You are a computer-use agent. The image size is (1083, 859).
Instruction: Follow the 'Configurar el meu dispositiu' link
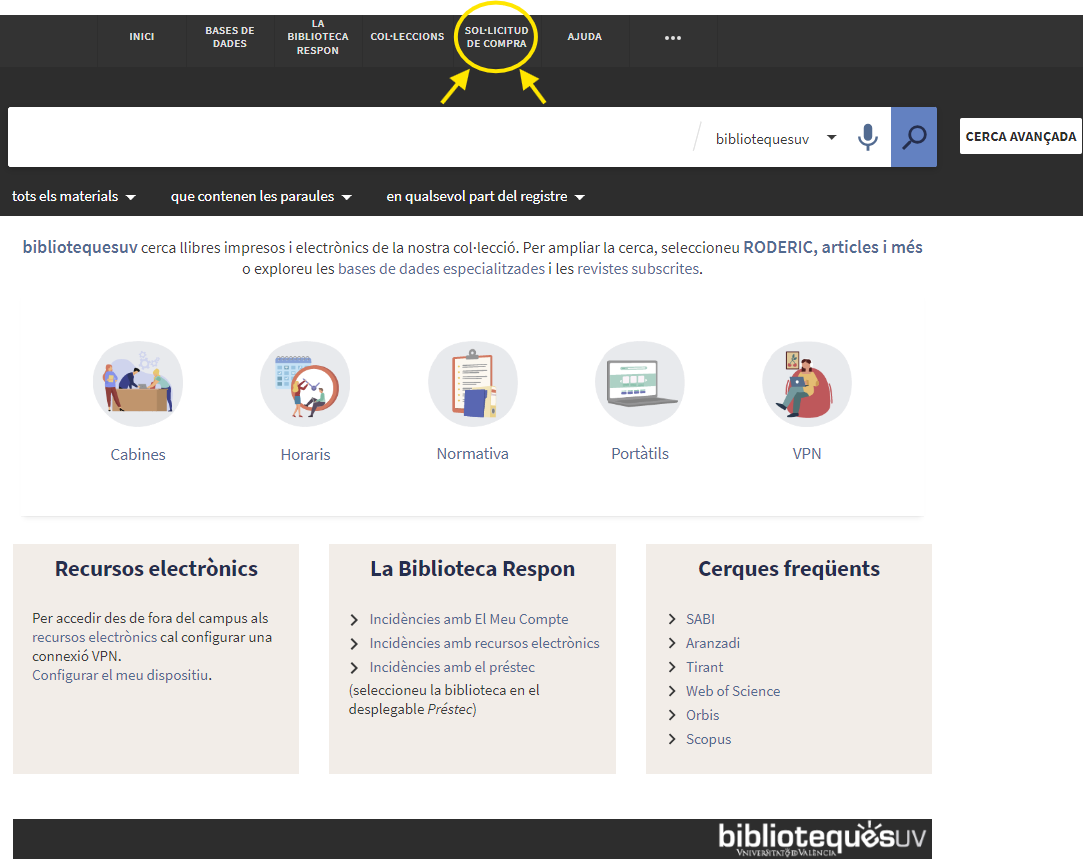120,675
